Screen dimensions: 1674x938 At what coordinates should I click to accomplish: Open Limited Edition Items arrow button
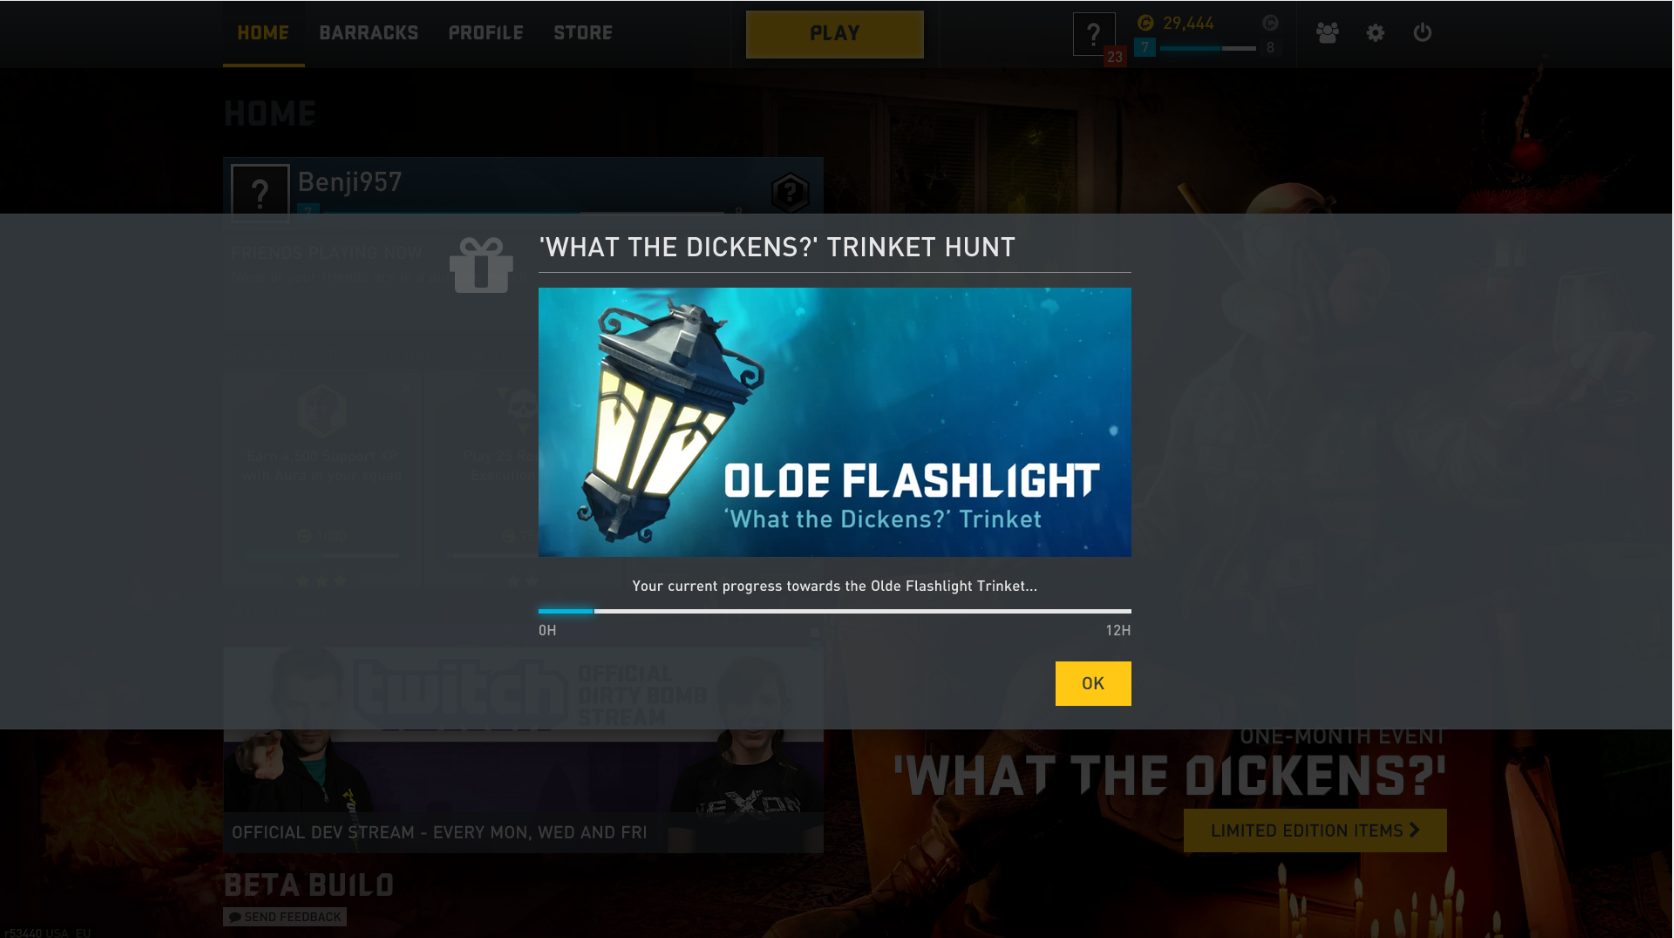(x=1315, y=831)
